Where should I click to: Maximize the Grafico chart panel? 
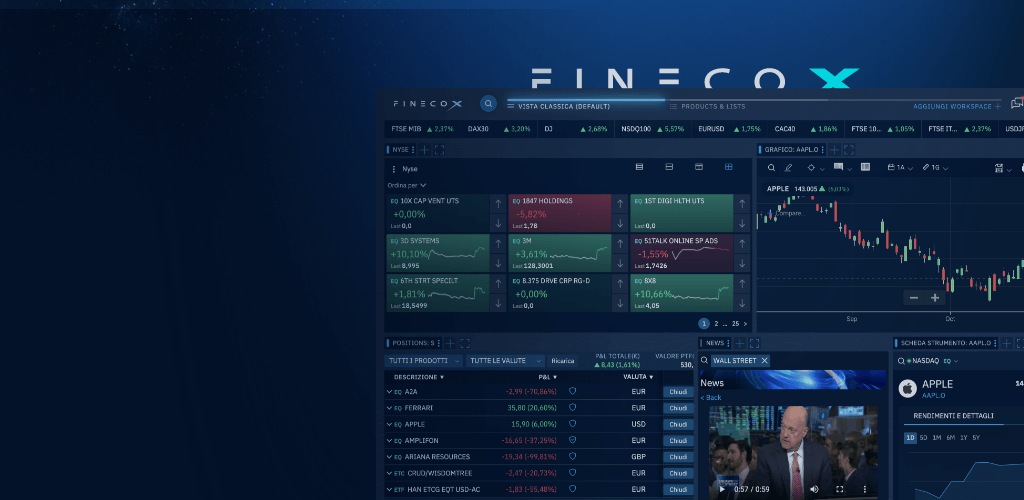point(849,150)
